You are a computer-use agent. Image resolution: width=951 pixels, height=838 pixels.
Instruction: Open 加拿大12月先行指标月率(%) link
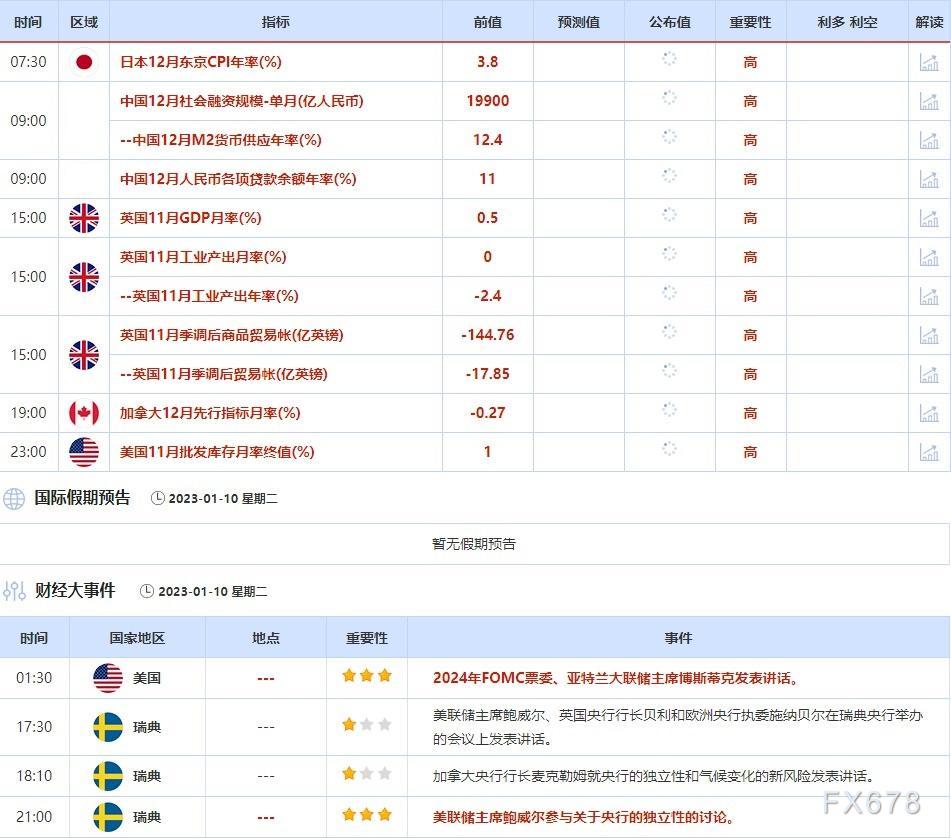point(210,413)
